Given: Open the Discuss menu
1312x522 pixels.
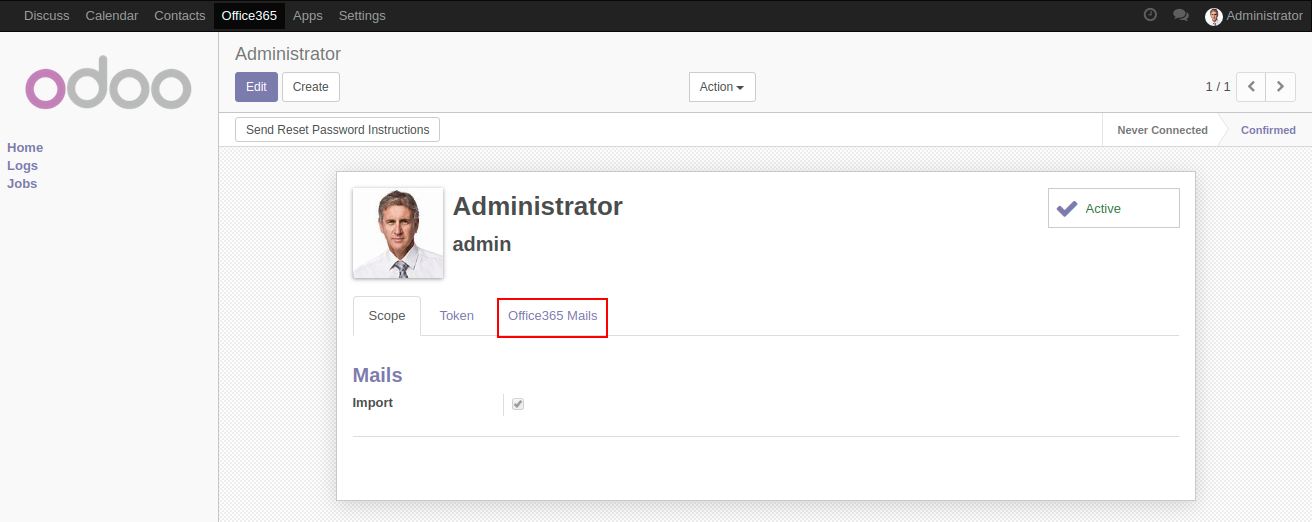Looking at the screenshot, I should (x=47, y=16).
